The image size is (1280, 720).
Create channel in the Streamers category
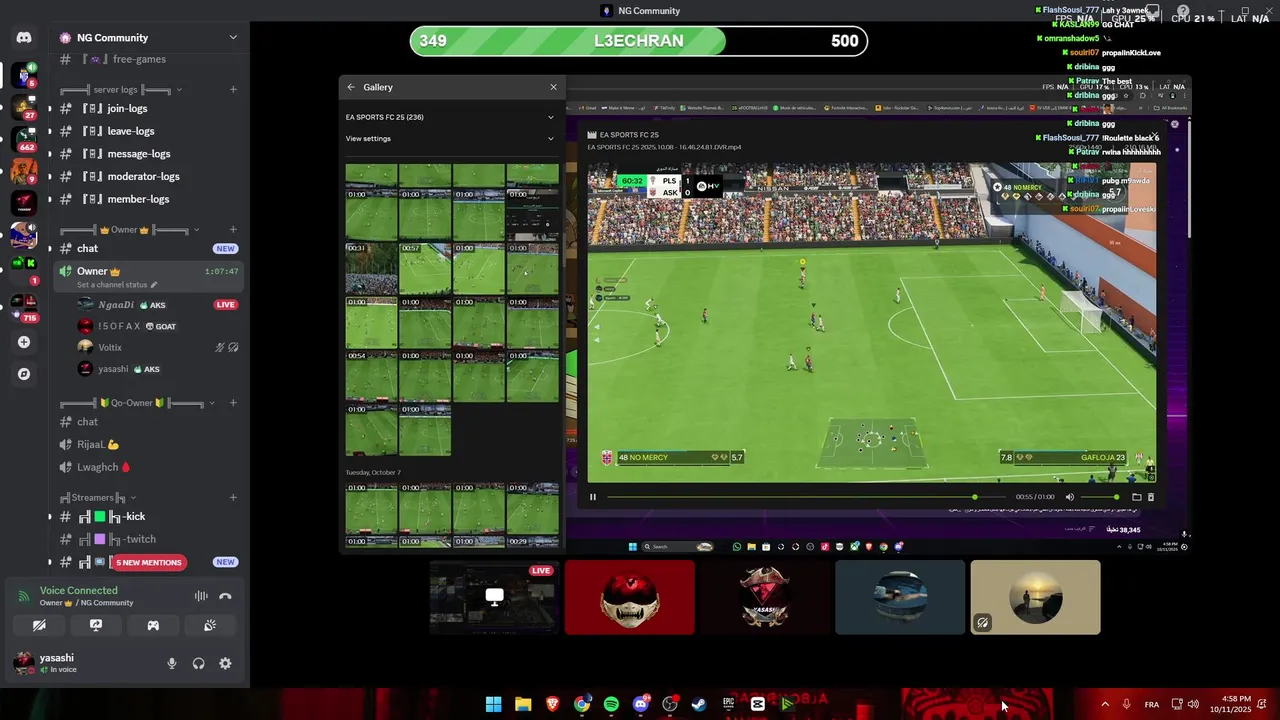click(233, 497)
